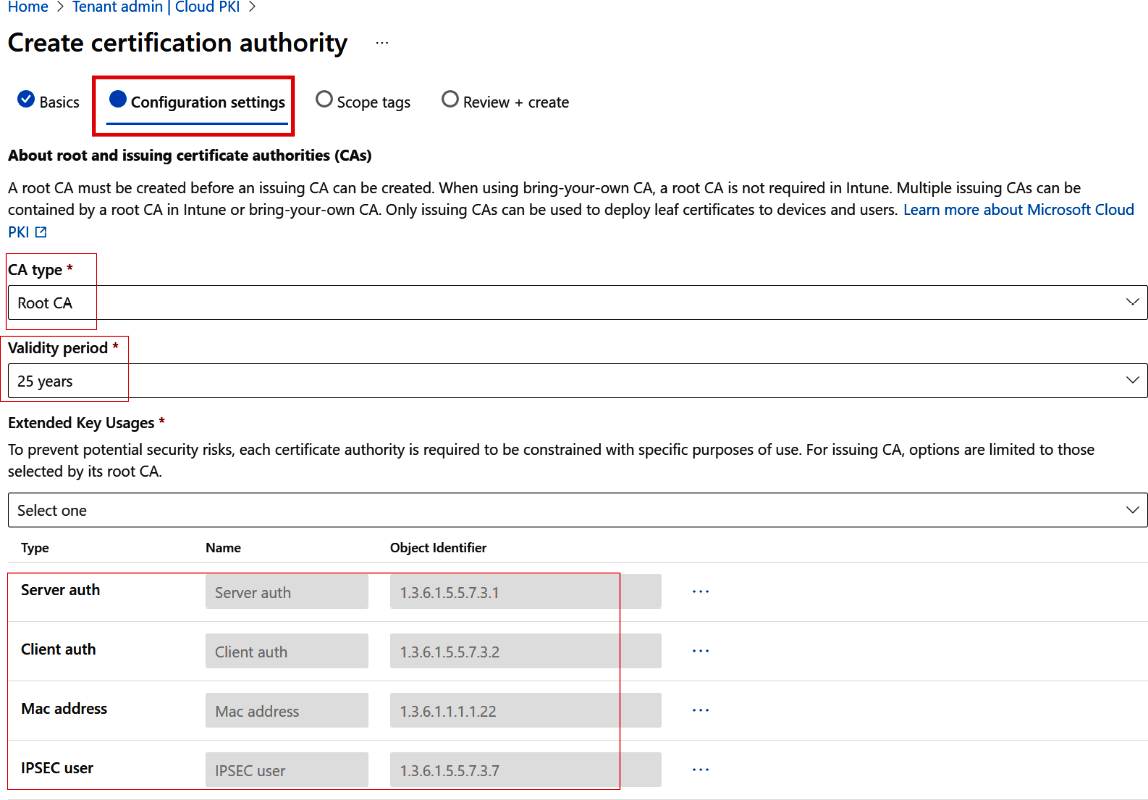Click the Server auth name field
This screenshot has height=800, width=1148.
(287, 591)
